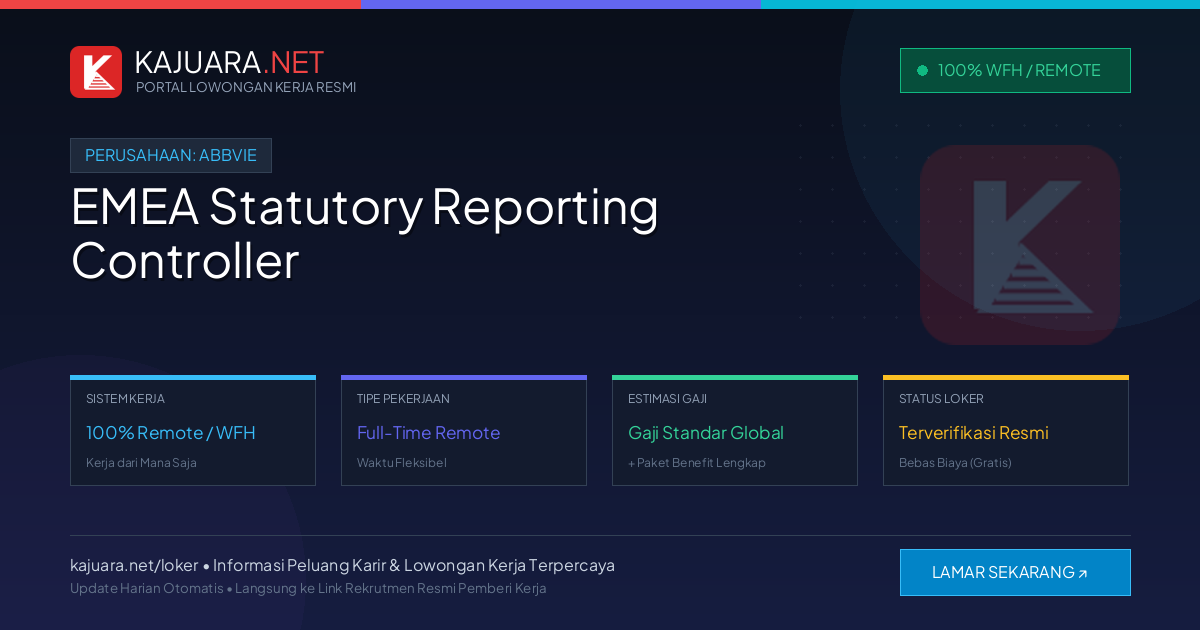The width and height of the screenshot is (1200, 630).
Task: Click the Kerja dari Mana Saja text
Action: coord(141,463)
